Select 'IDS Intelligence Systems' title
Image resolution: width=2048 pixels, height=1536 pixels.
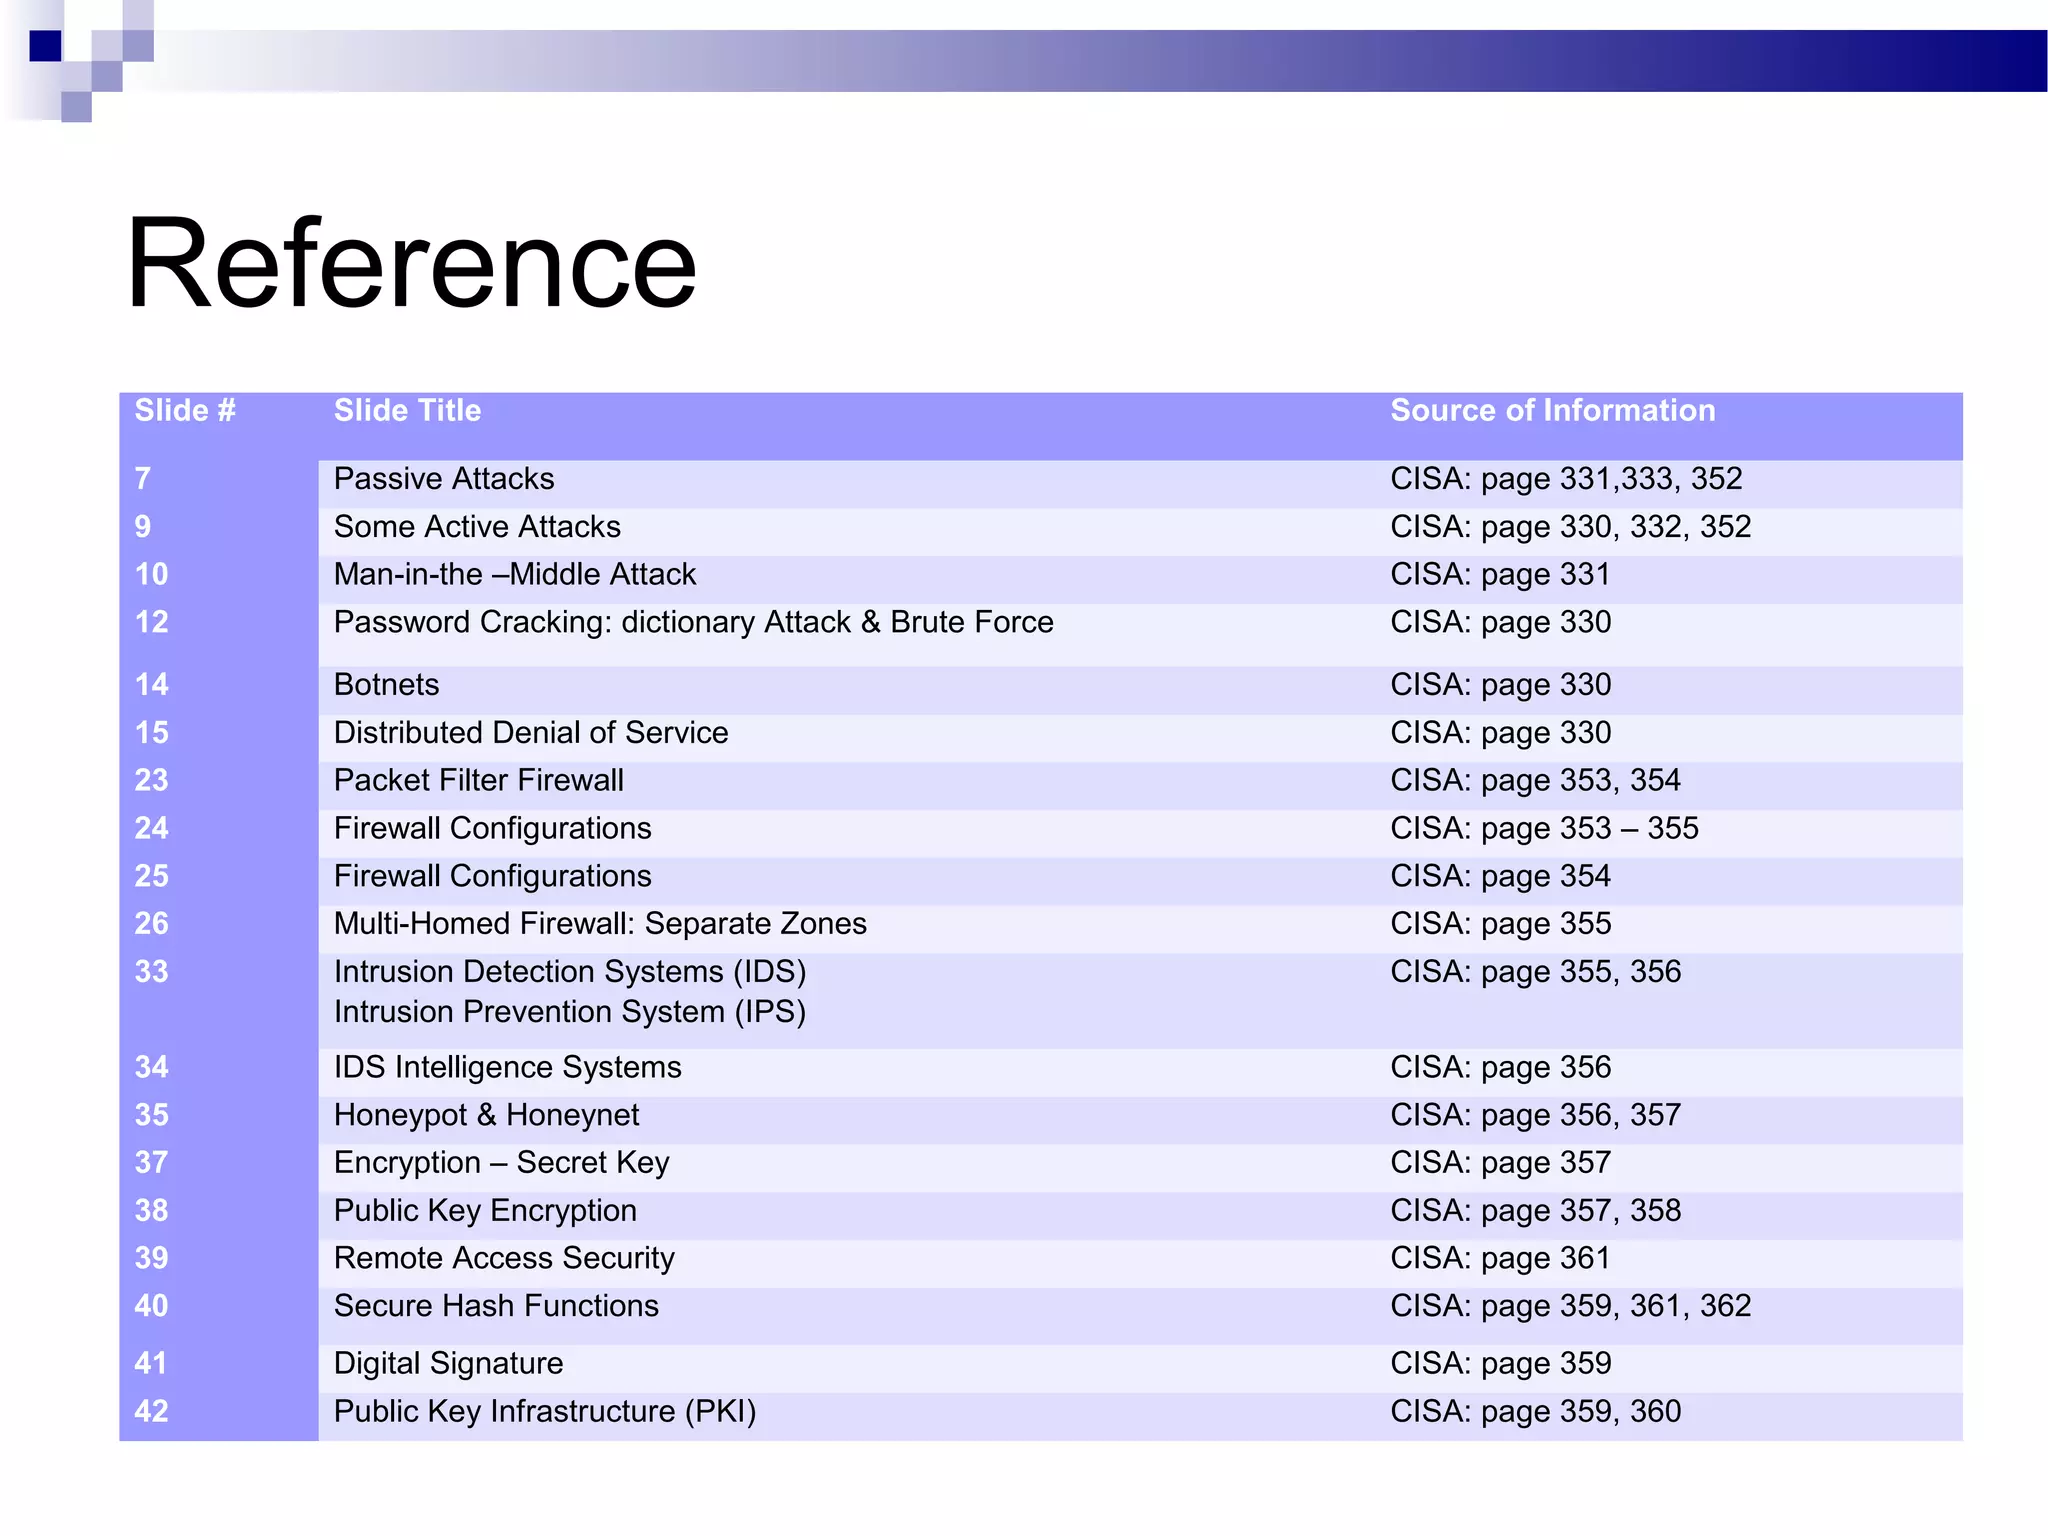click(507, 1068)
